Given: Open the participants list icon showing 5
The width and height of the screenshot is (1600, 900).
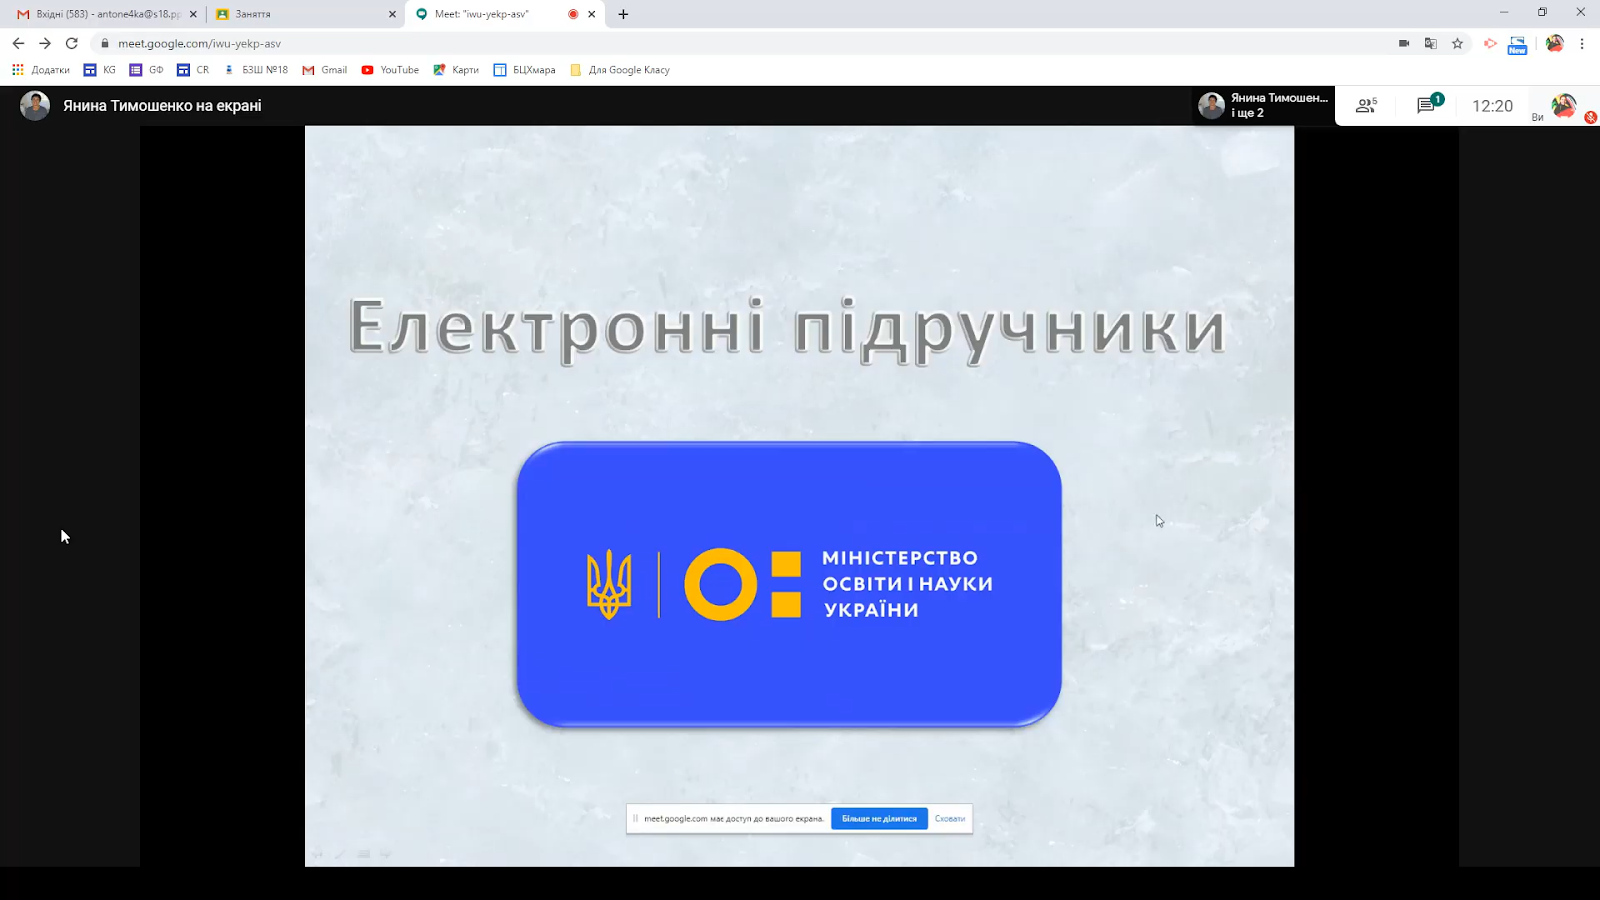Looking at the screenshot, I should coord(1366,105).
